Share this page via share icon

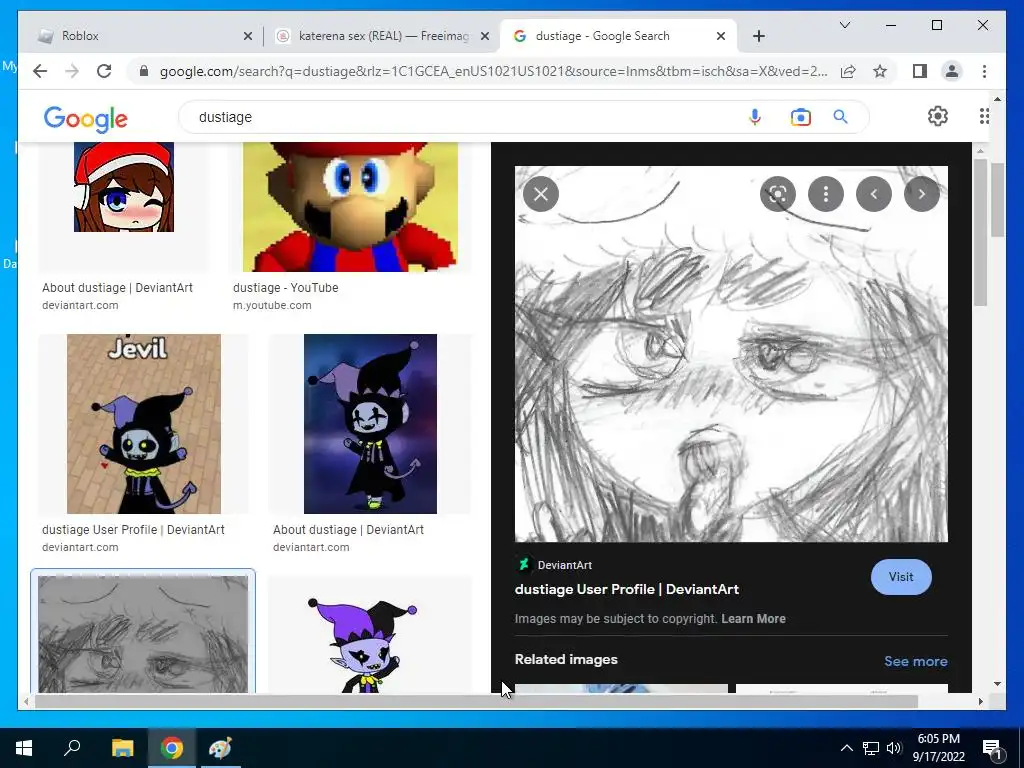848,71
